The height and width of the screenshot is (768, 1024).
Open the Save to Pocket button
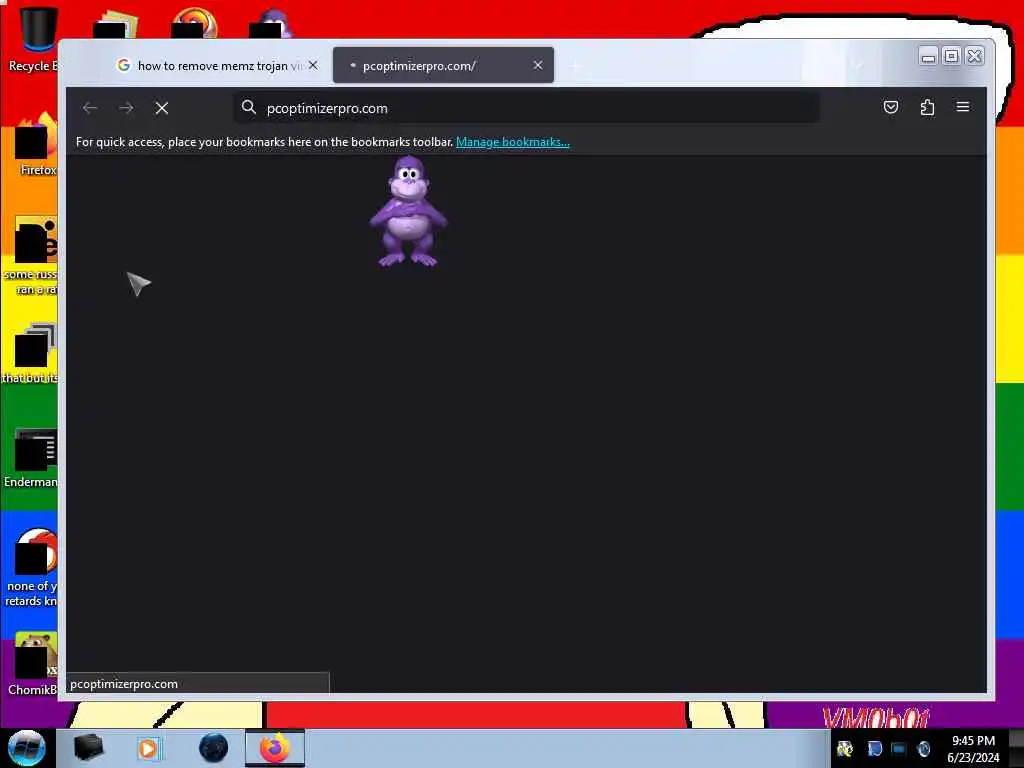(x=891, y=107)
